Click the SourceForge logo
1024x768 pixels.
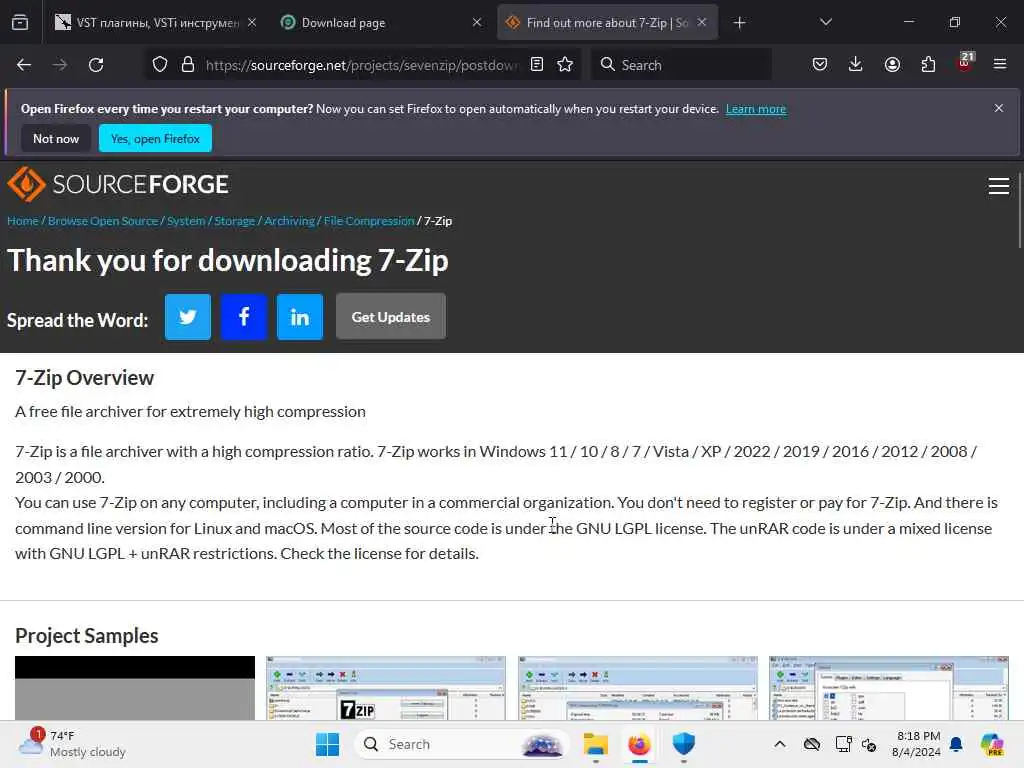pyautogui.click(x=118, y=184)
